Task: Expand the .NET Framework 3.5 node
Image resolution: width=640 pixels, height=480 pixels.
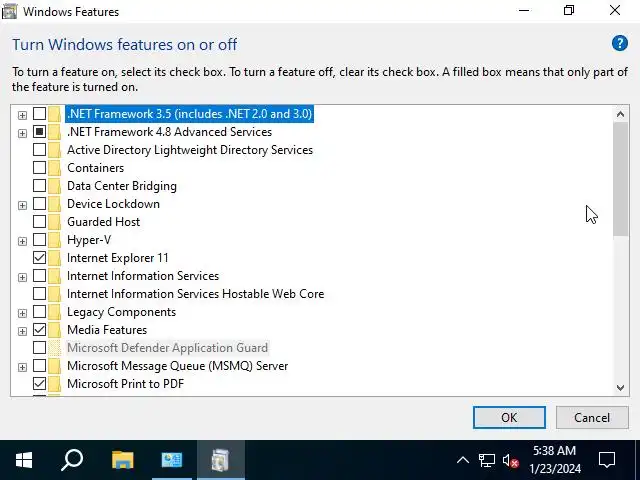Action: pyautogui.click(x=22, y=115)
